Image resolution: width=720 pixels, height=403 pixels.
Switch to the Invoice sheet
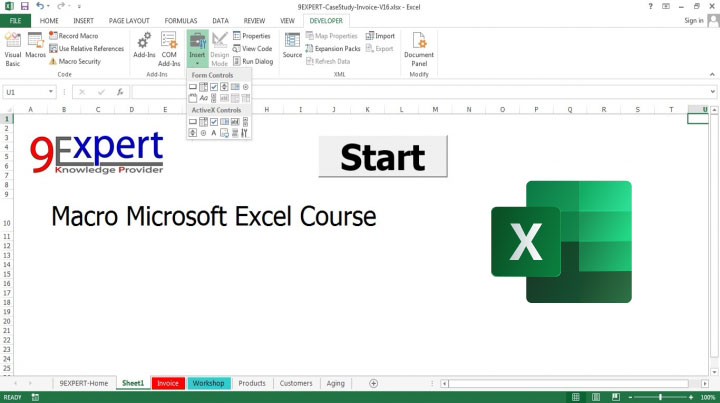tap(168, 383)
